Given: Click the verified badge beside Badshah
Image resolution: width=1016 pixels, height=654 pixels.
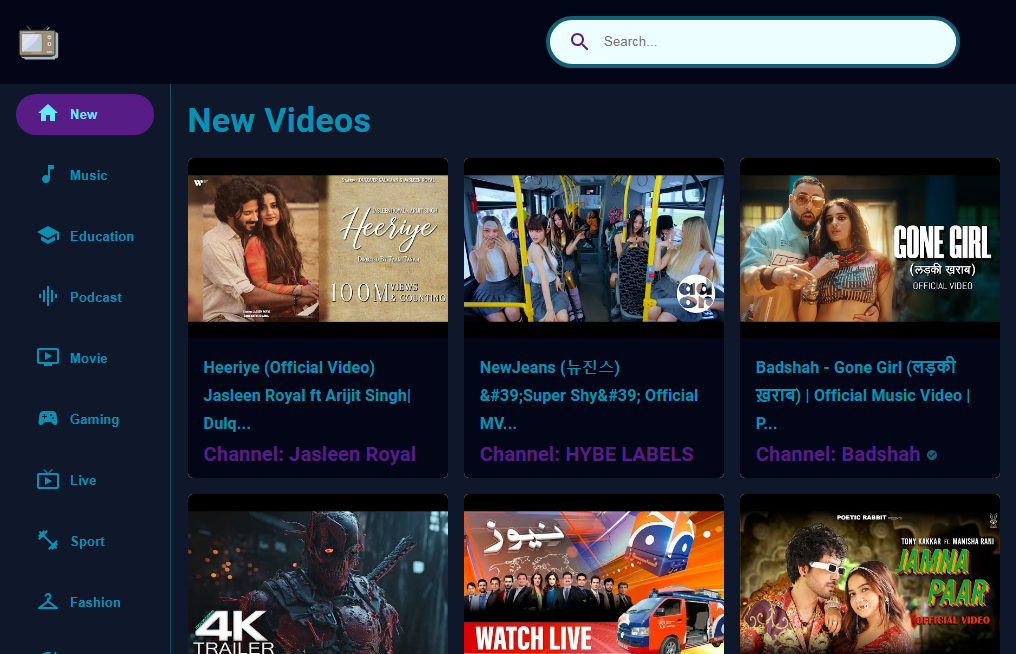Looking at the screenshot, I should coord(932,455).
